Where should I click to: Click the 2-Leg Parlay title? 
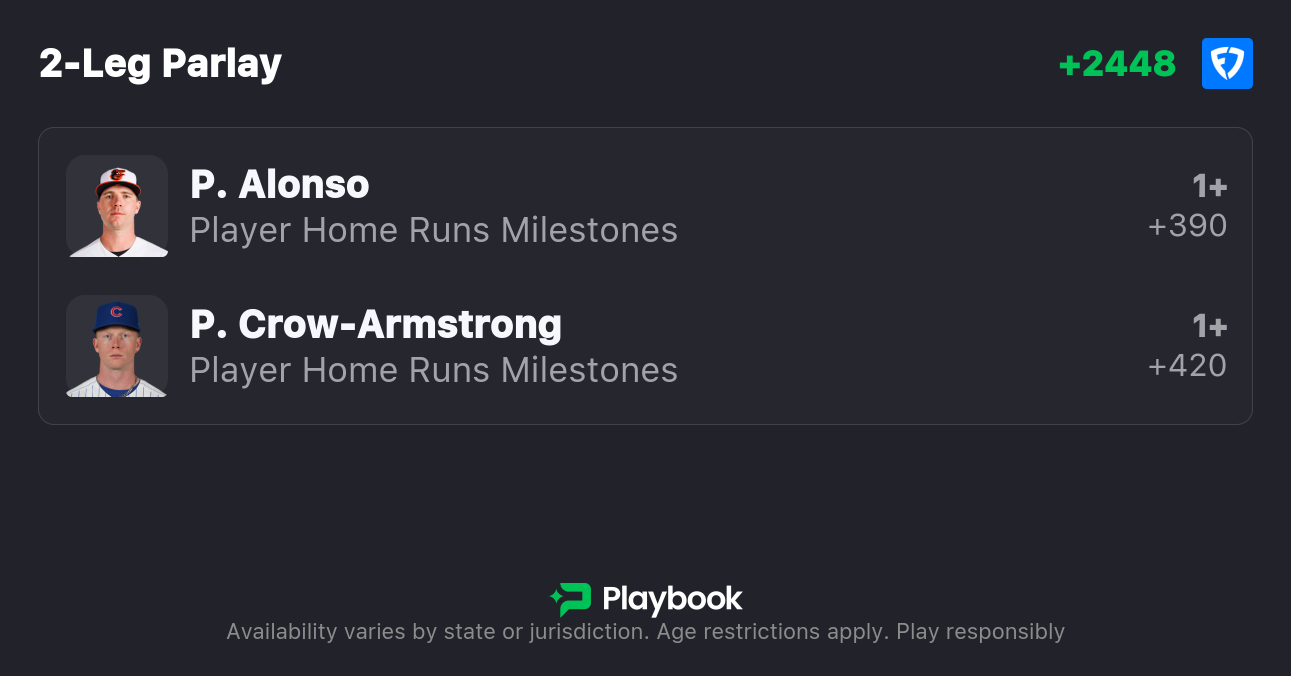(x=160, y=64)
